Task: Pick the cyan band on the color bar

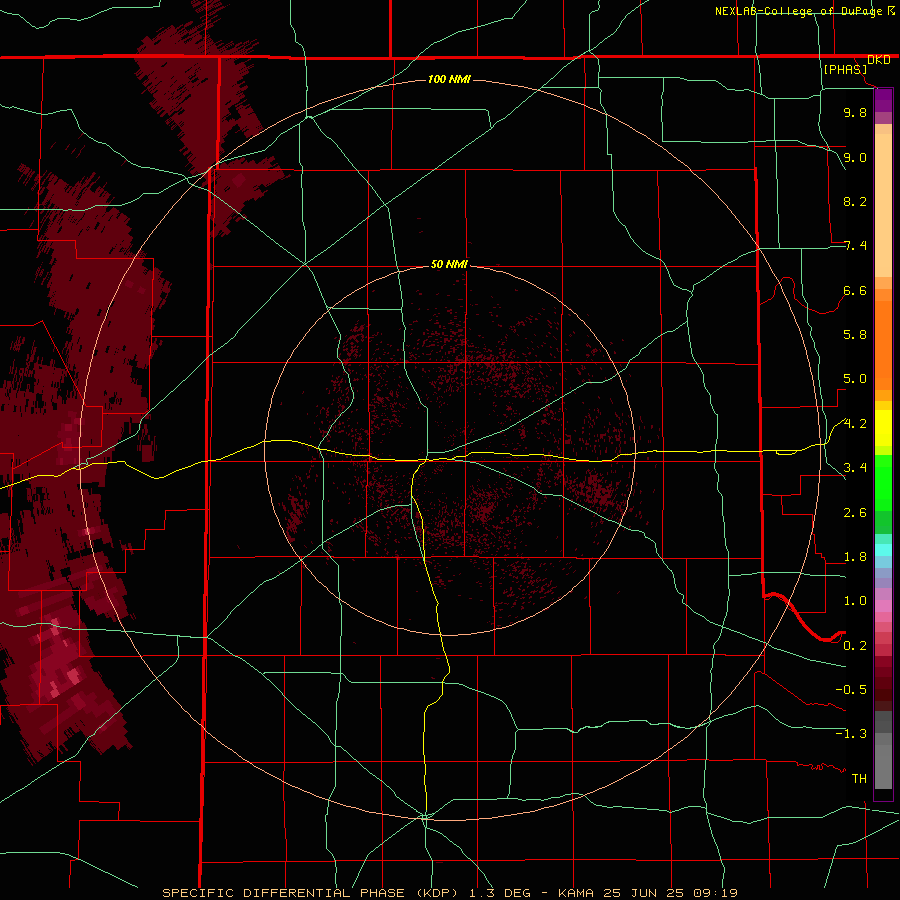Action: pyautogui.click(x=883, y=550)
